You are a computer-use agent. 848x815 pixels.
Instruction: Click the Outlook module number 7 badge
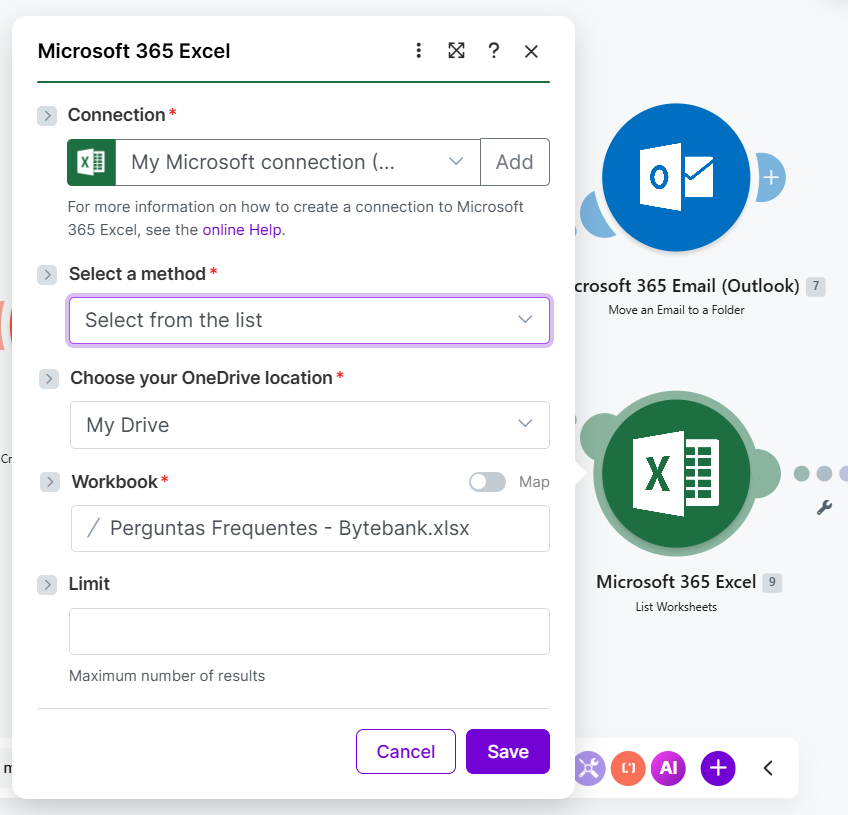(x=816, y=286)
